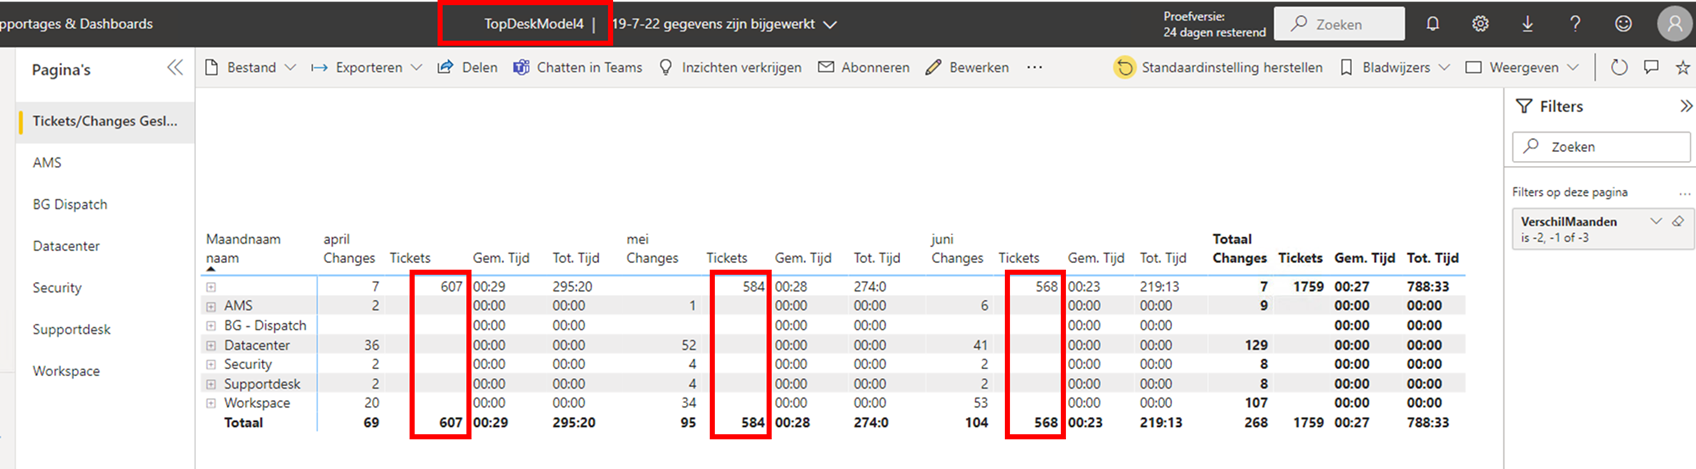Click the mei column group header

638,239
